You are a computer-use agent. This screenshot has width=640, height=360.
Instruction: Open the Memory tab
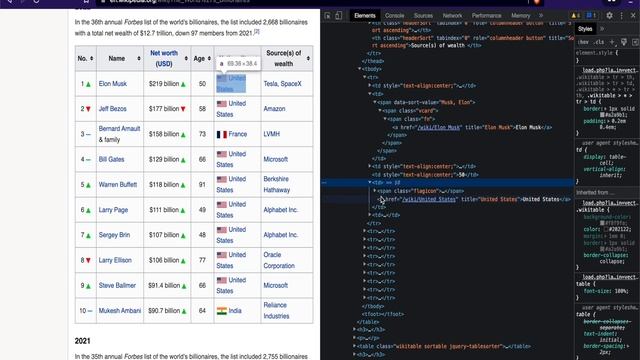[520, 16]
